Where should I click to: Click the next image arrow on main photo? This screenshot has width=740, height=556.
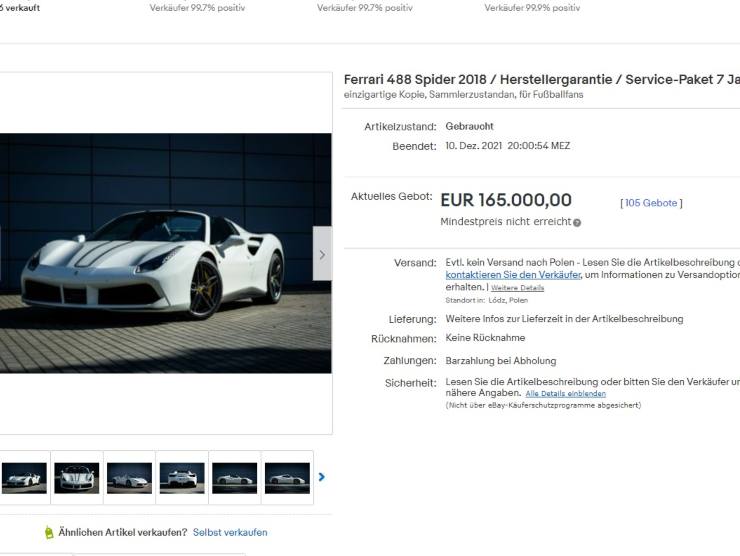(322, 253)
